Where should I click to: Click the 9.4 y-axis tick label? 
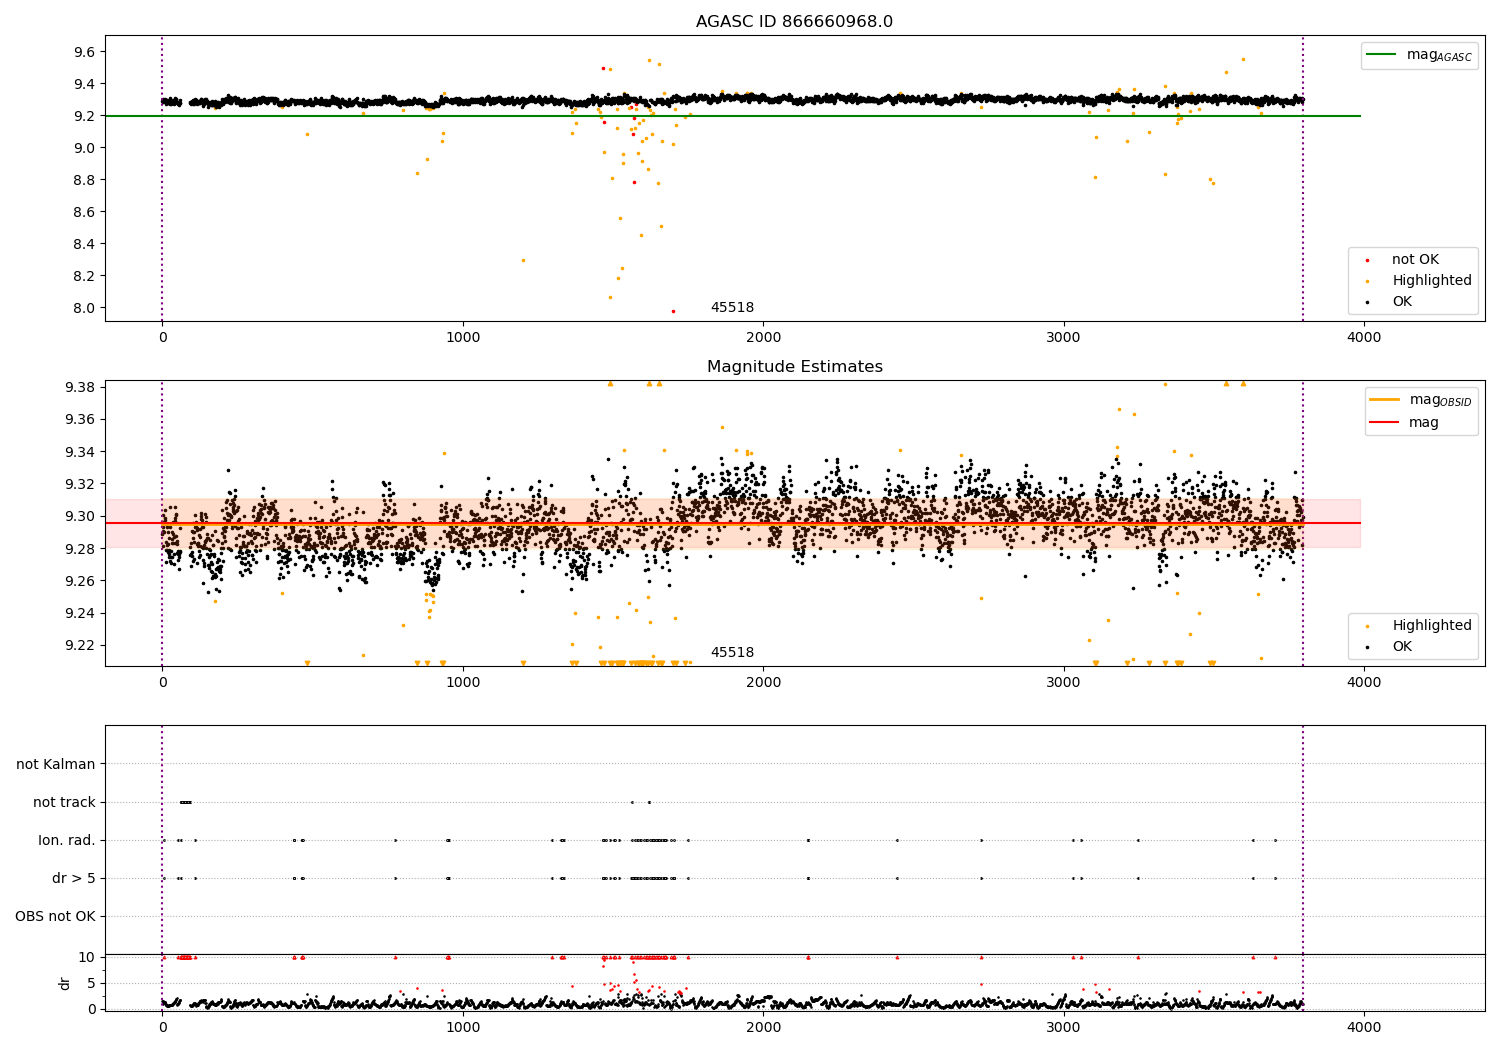(85, 84)
